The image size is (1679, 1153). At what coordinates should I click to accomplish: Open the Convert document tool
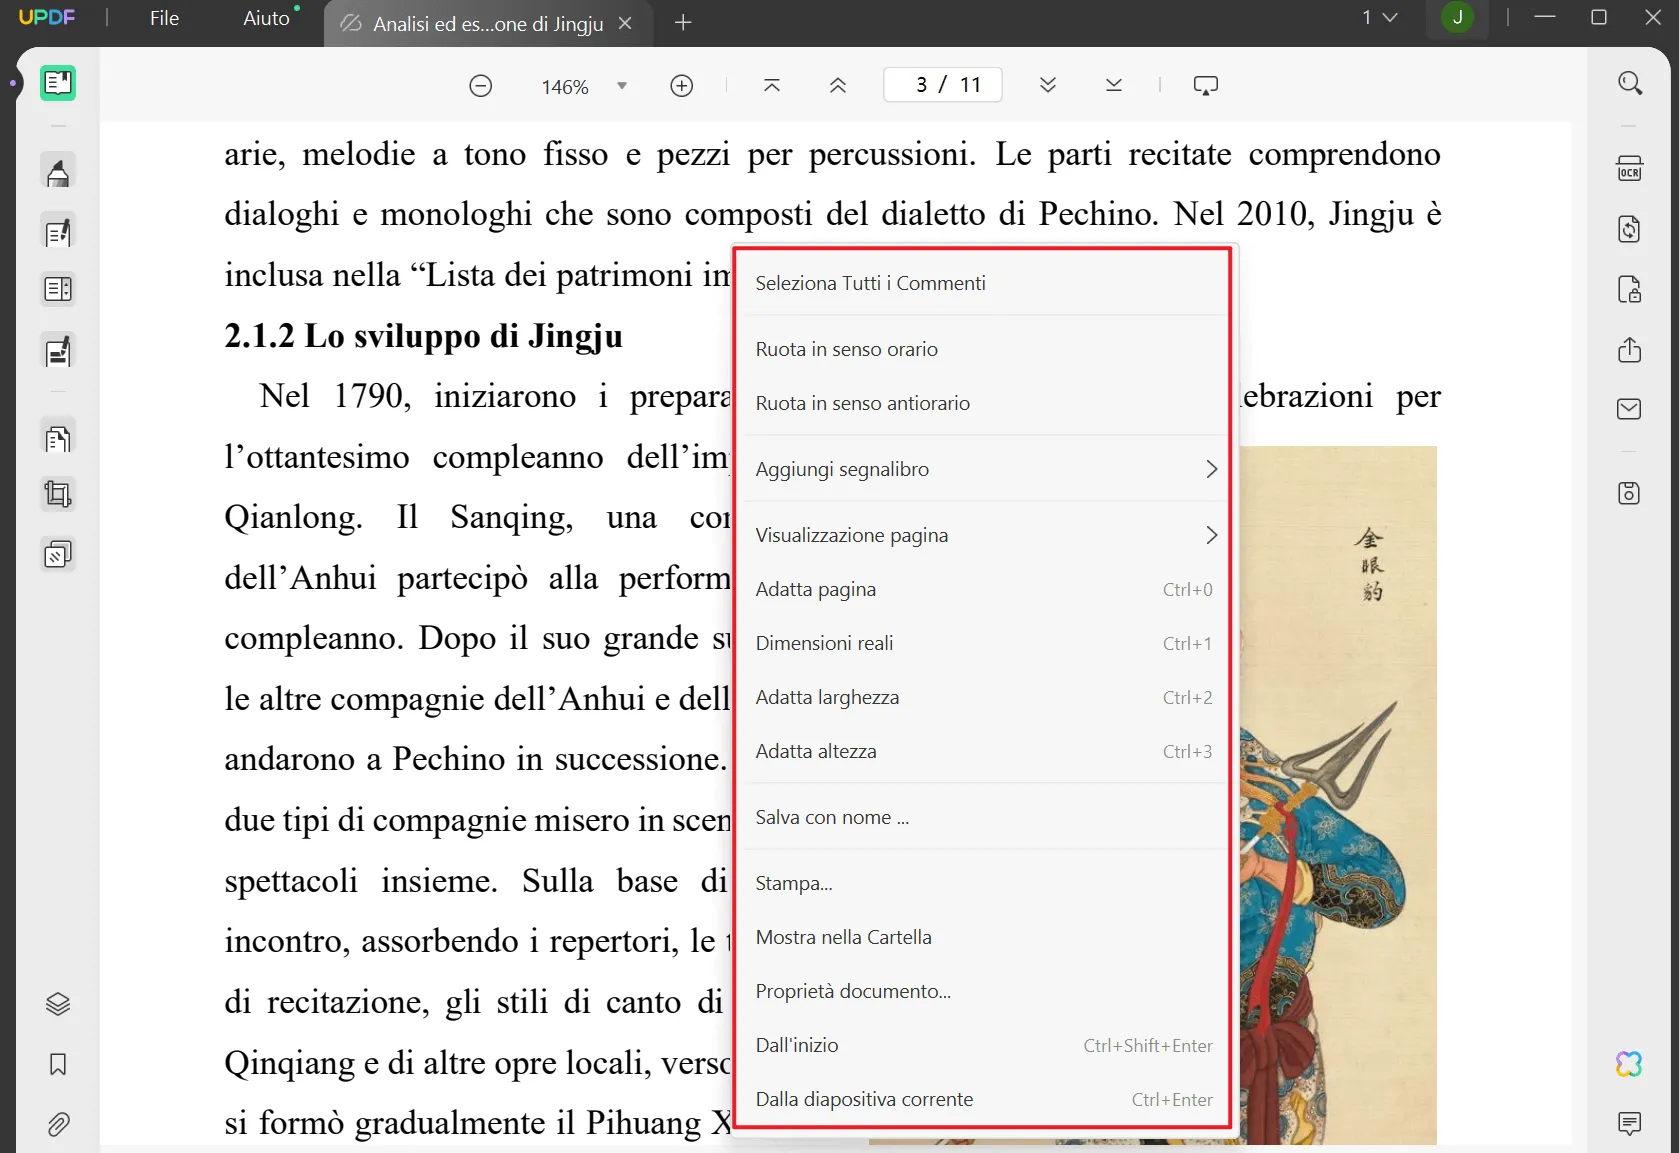click(x=1629, y=229)
